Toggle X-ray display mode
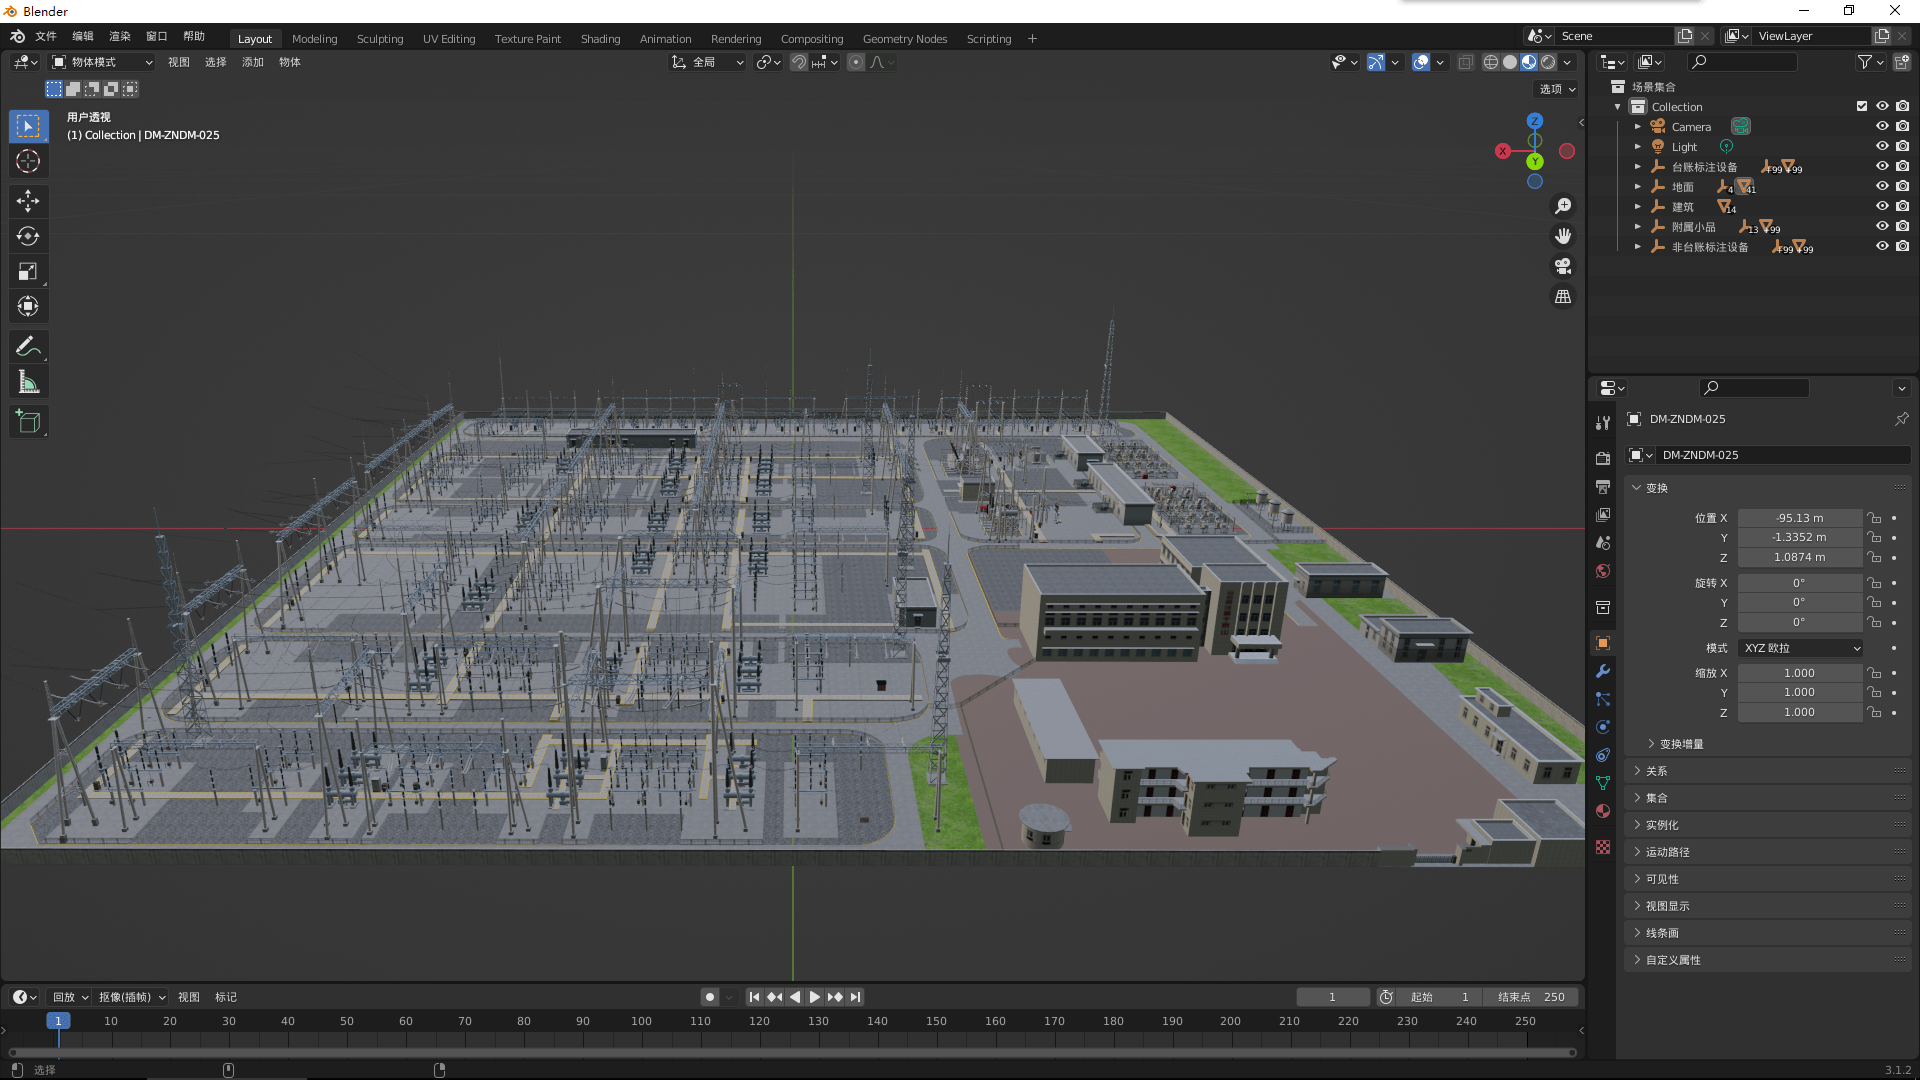 pos(1465,62)
